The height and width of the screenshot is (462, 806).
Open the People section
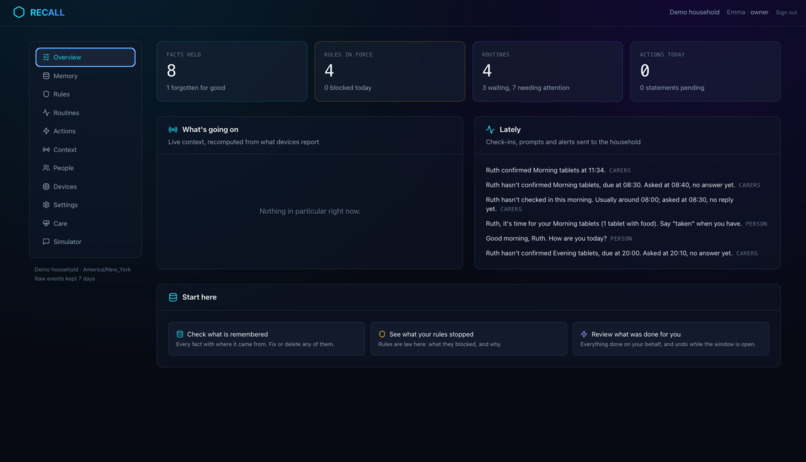pyautogui.click(x=85, y=168)
